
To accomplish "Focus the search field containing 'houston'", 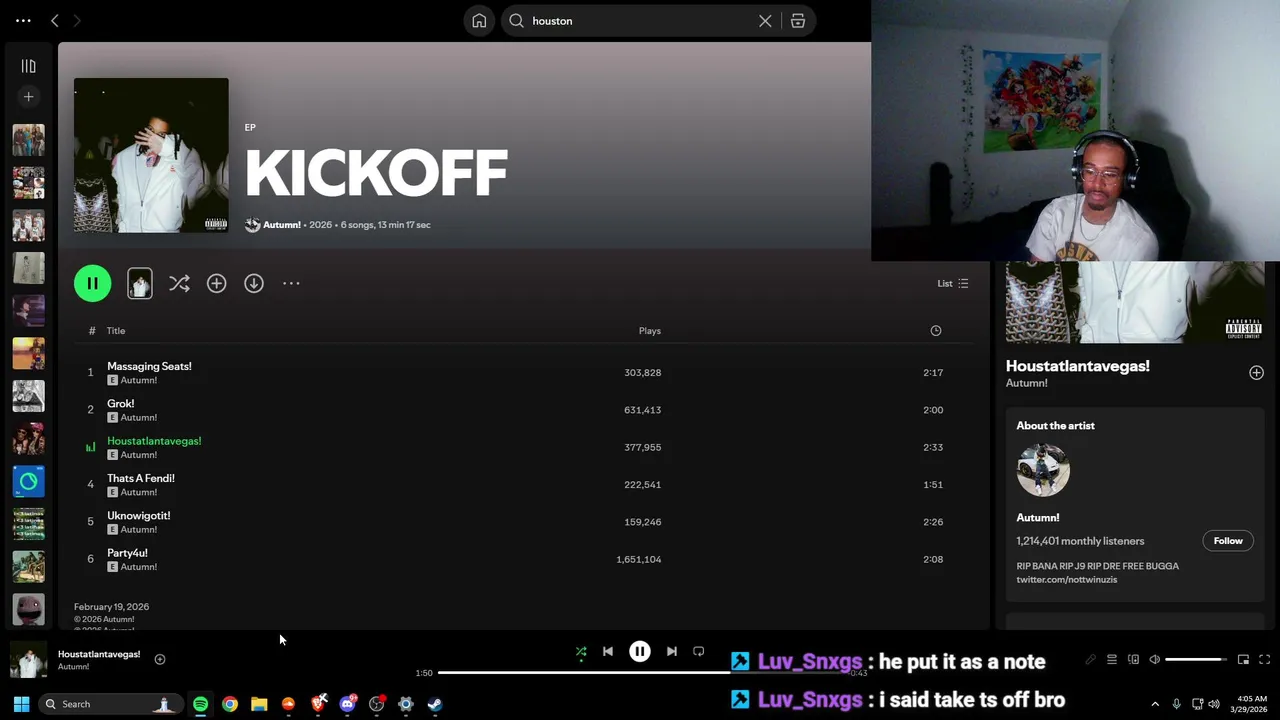I will tap(640, 20).
